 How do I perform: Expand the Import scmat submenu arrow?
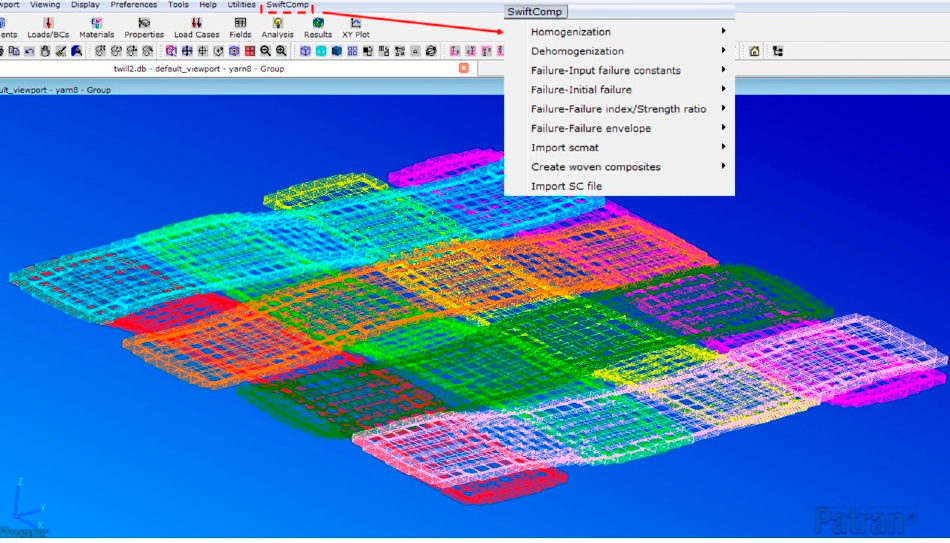tap(723, 147)
